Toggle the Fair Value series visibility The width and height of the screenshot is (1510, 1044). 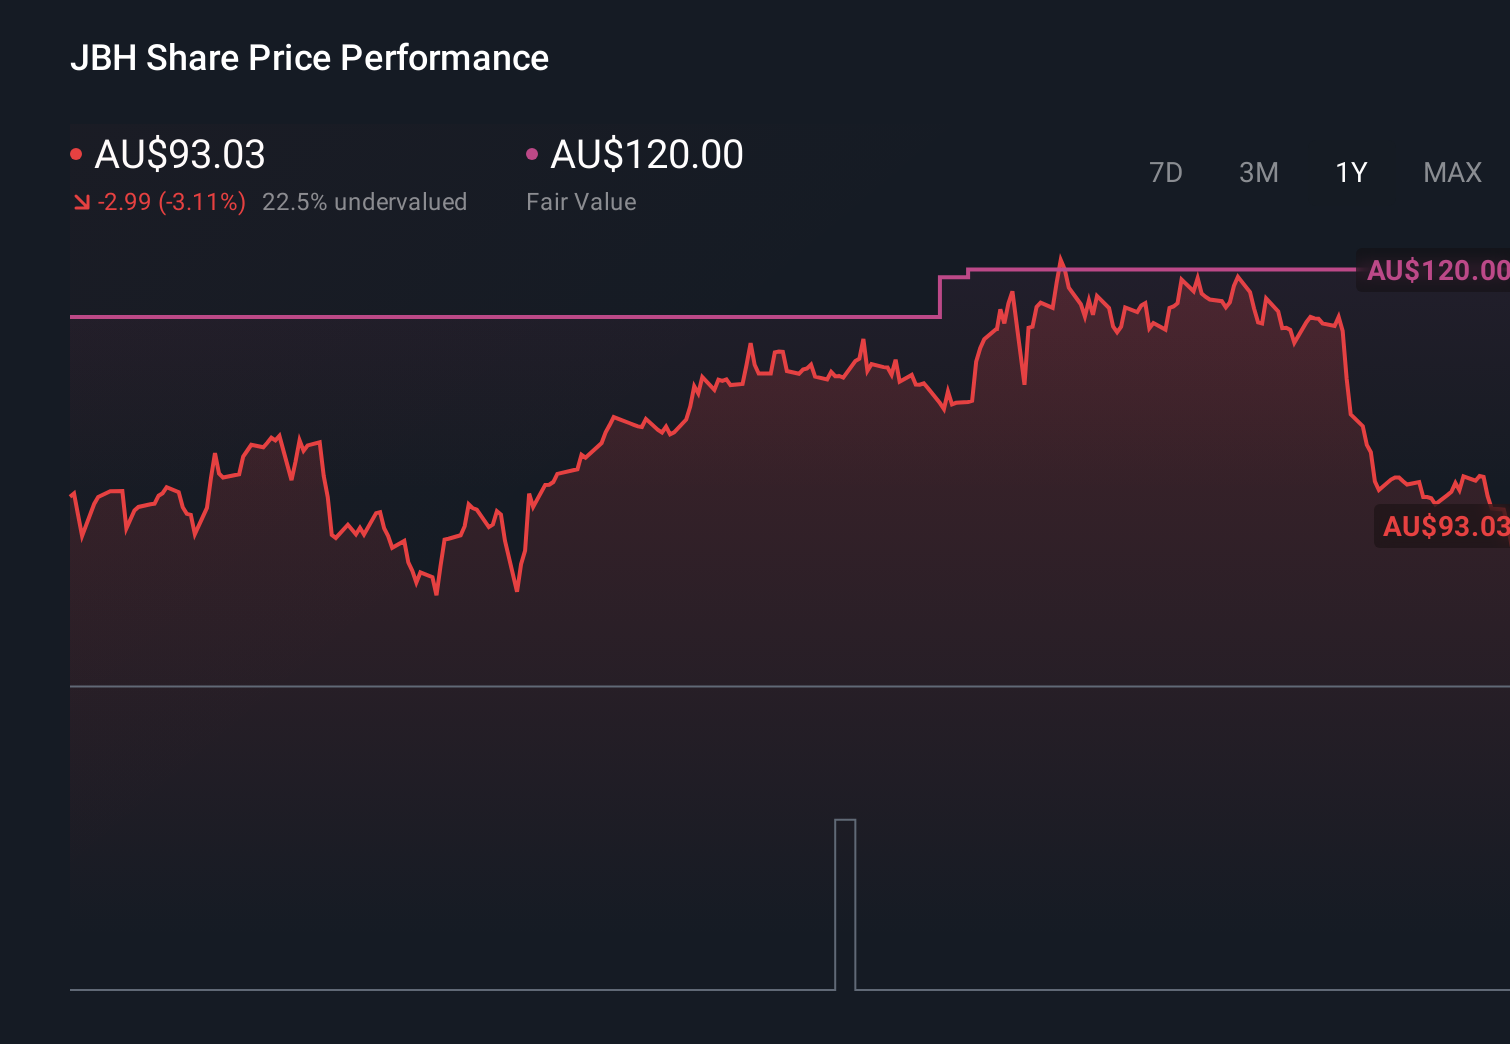click(x=533, y=152)
